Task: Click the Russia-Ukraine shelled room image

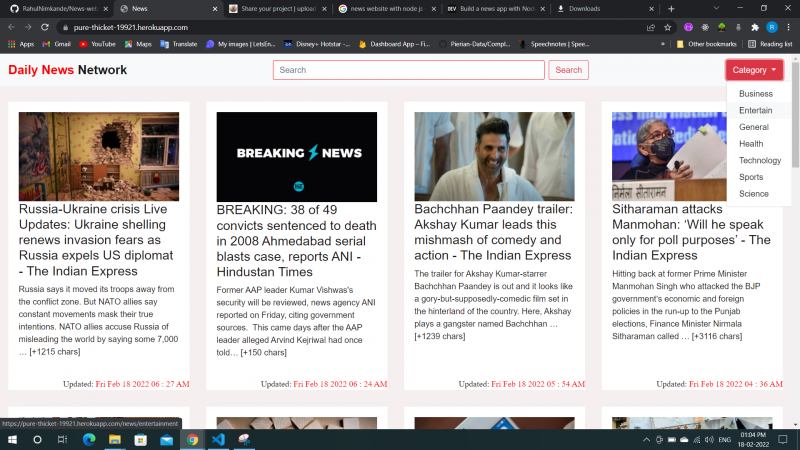Action: click(x=99, y=156)
